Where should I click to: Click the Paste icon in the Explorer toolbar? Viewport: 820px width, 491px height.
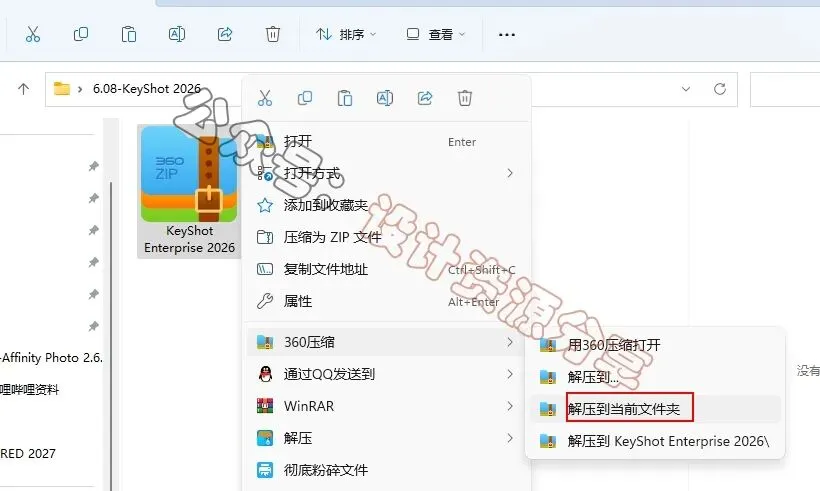tap(129, 35)
